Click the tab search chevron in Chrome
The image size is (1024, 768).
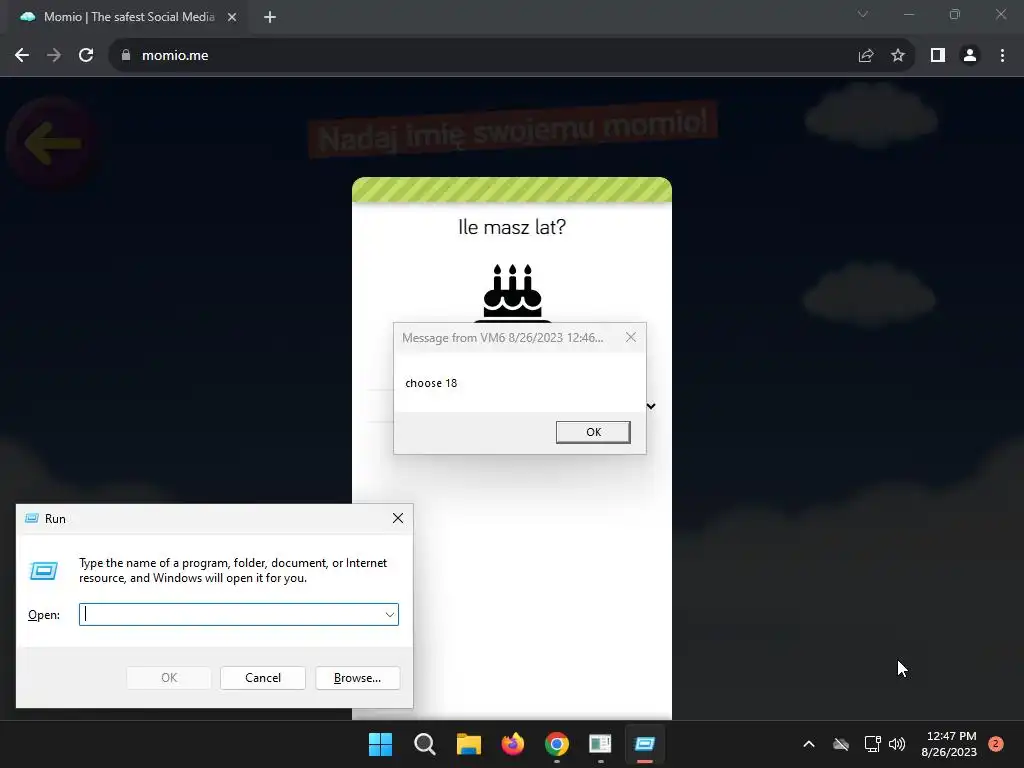tap(863, 14)
